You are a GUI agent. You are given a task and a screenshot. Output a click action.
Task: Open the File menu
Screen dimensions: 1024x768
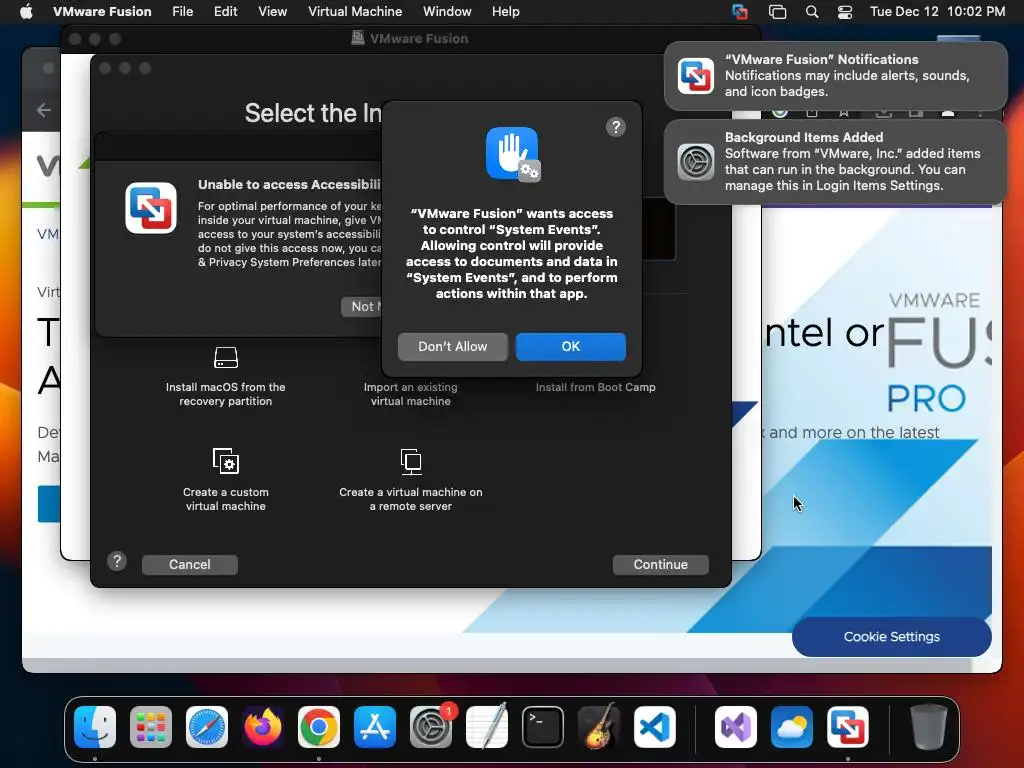(182, 11)
